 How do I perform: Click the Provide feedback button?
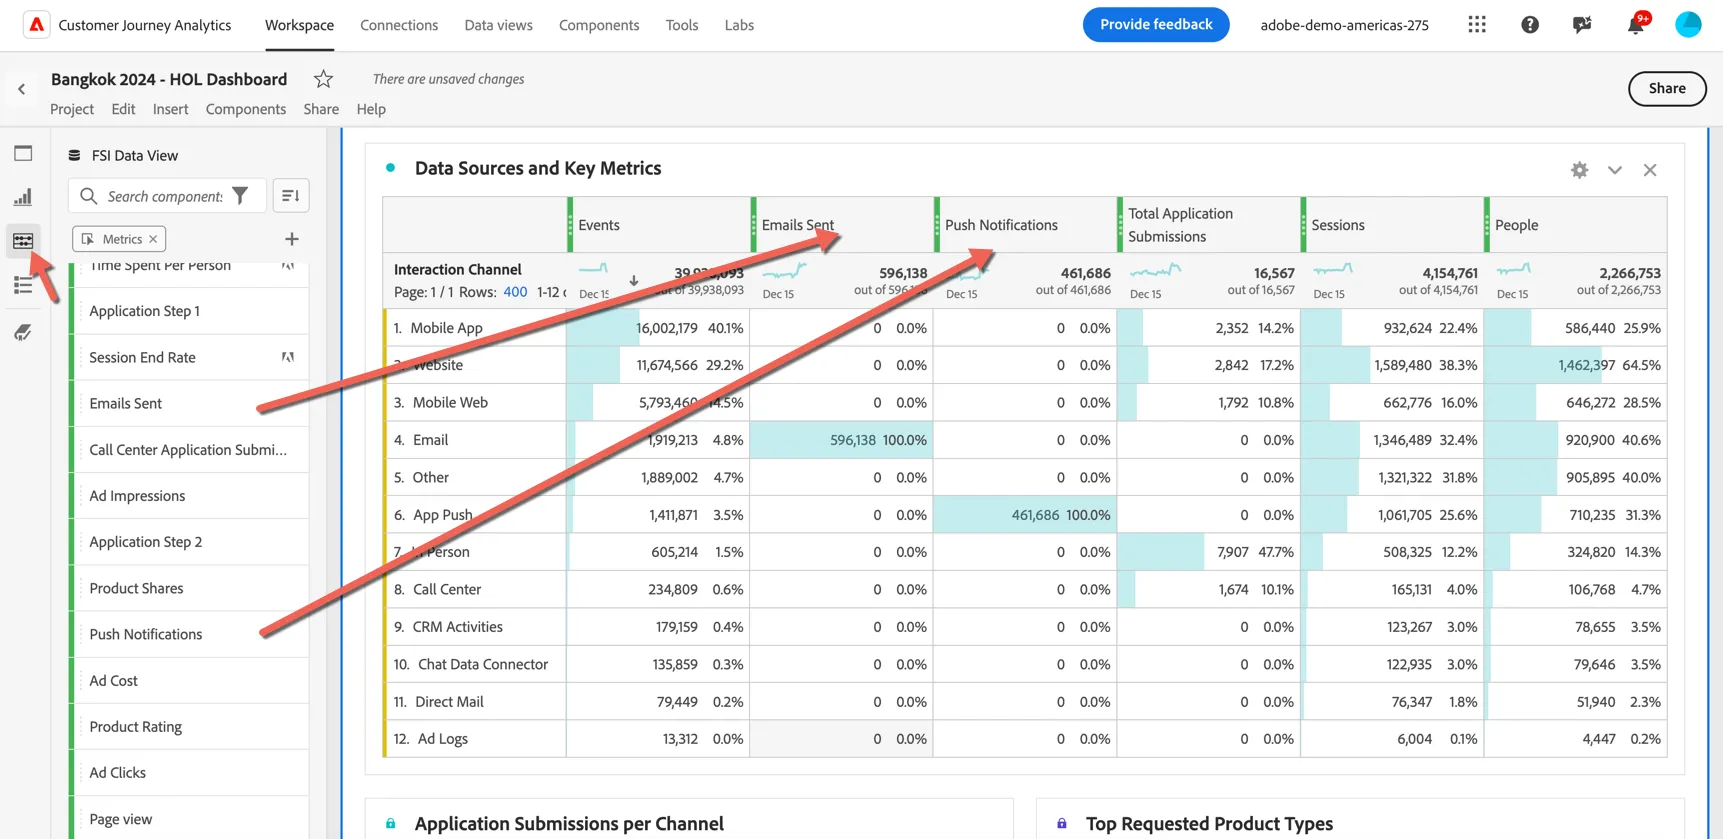tap(1156, 24)
